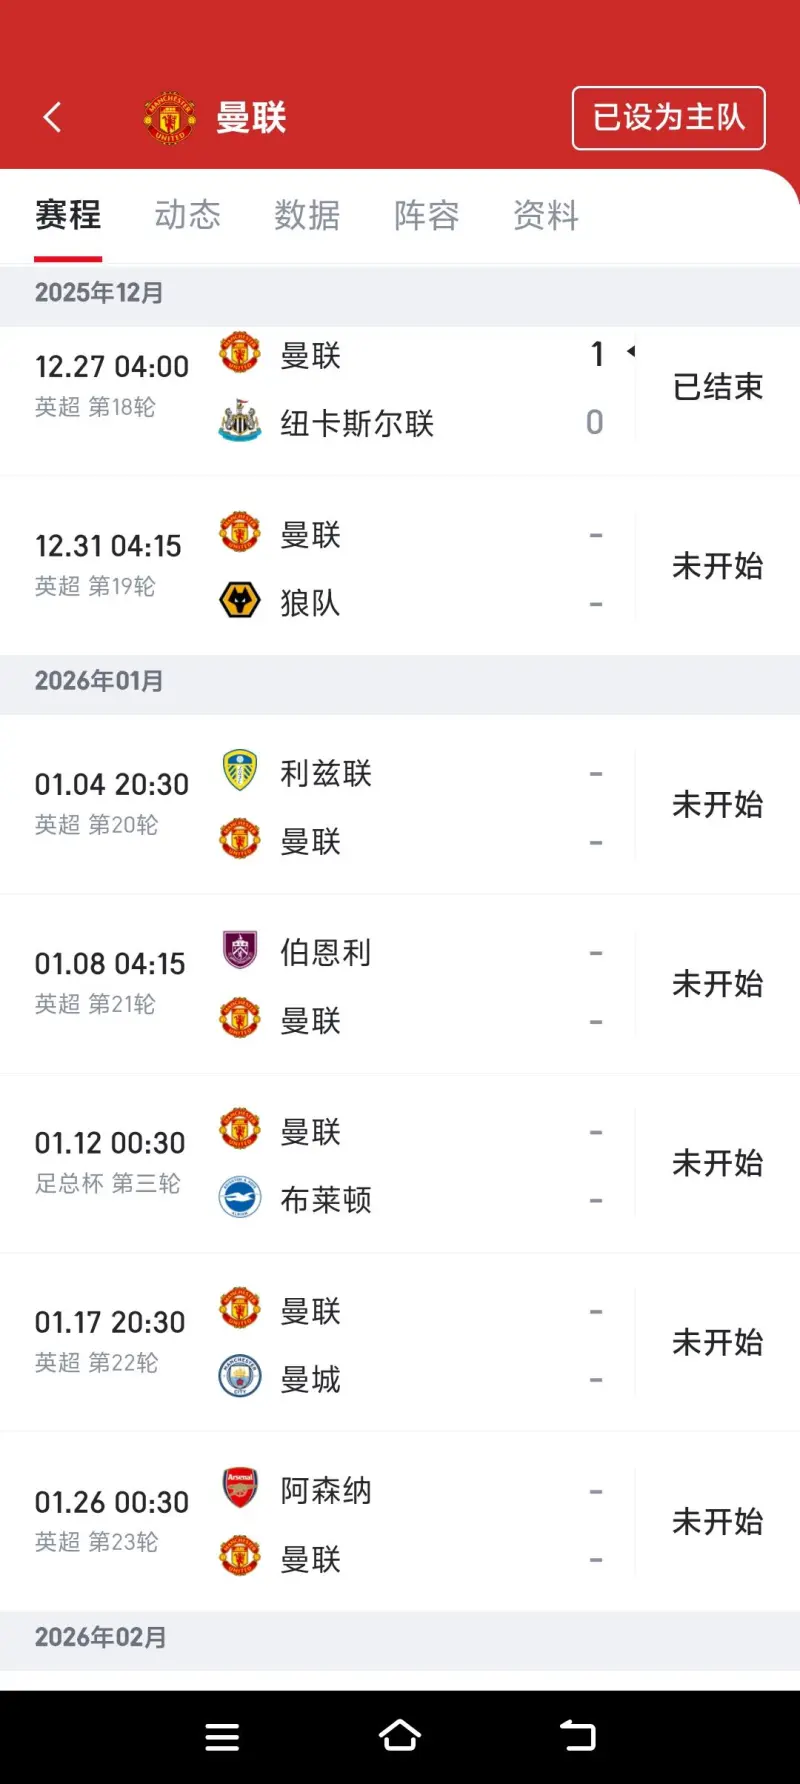Open recent apps via menu nav icon
This screenshot has height=1784, width=800.
click(222, 1737)
